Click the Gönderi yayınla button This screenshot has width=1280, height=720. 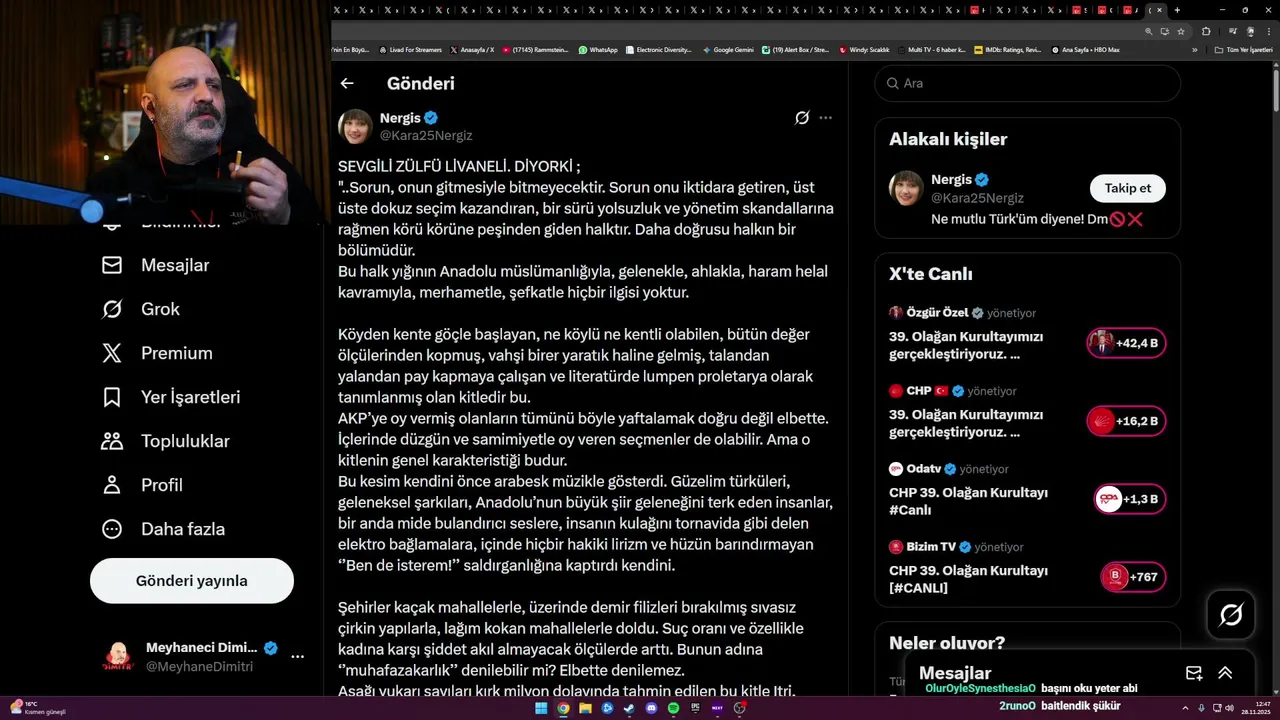point(192,581)
